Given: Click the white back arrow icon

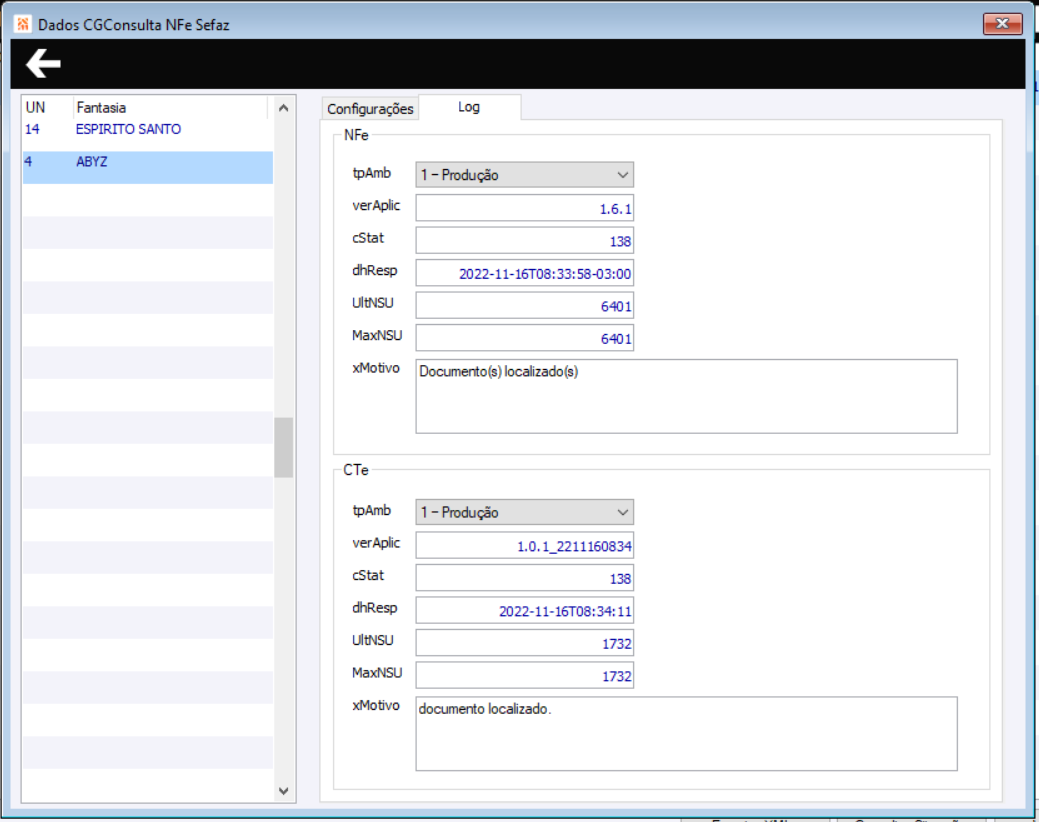Looking at the screenshot, I should 43,64.
